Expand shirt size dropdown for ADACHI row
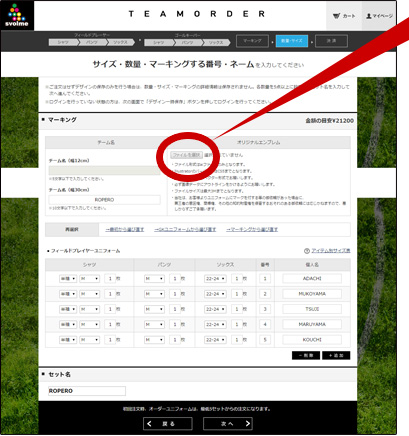 (89, 279)
